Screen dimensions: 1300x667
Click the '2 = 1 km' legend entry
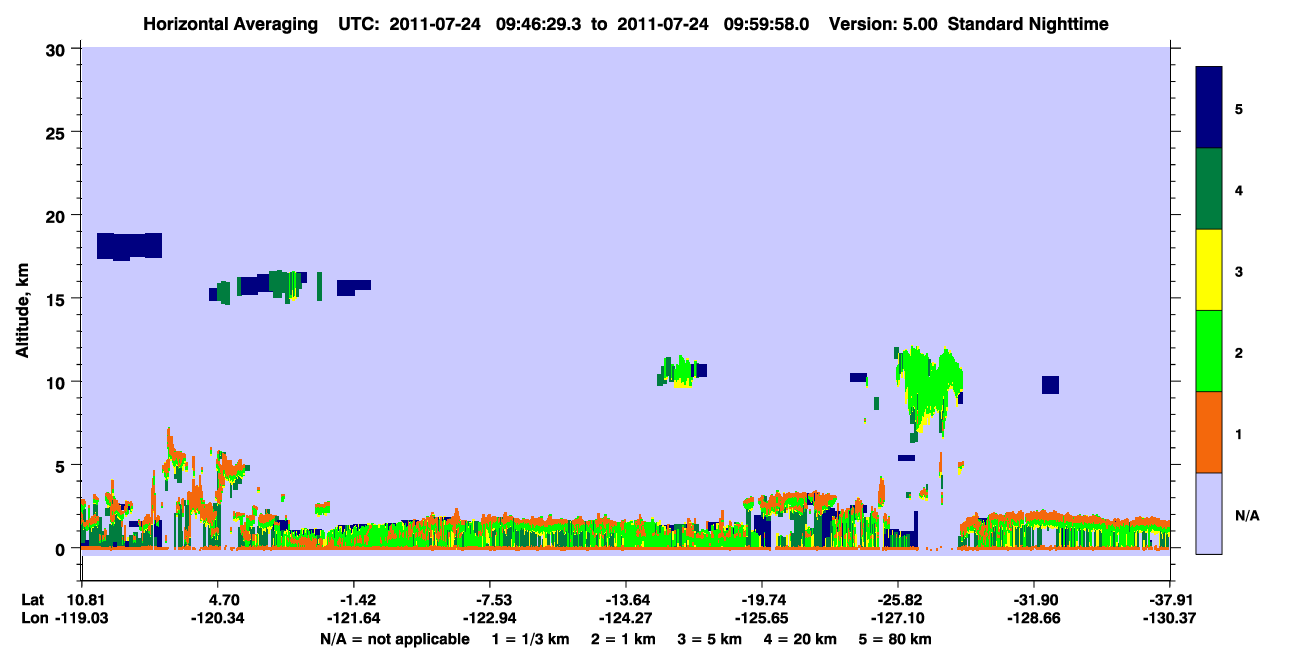point(623,639)
